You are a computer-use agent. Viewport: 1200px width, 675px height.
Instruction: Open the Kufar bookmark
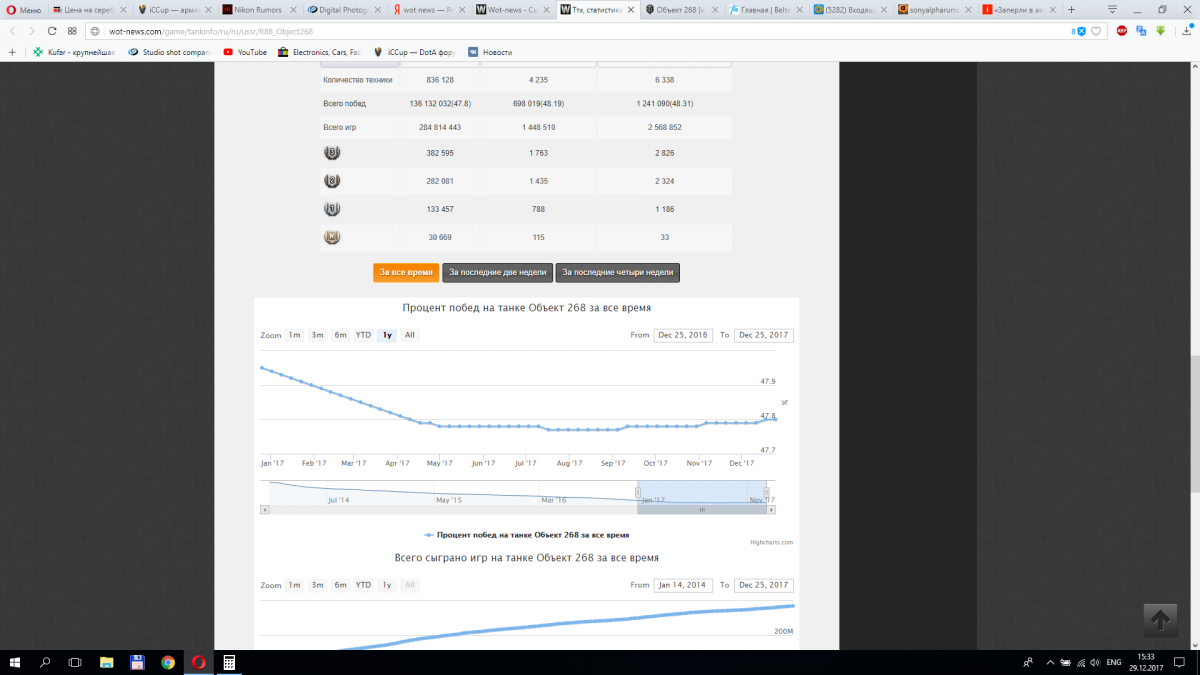click(75, 52)
